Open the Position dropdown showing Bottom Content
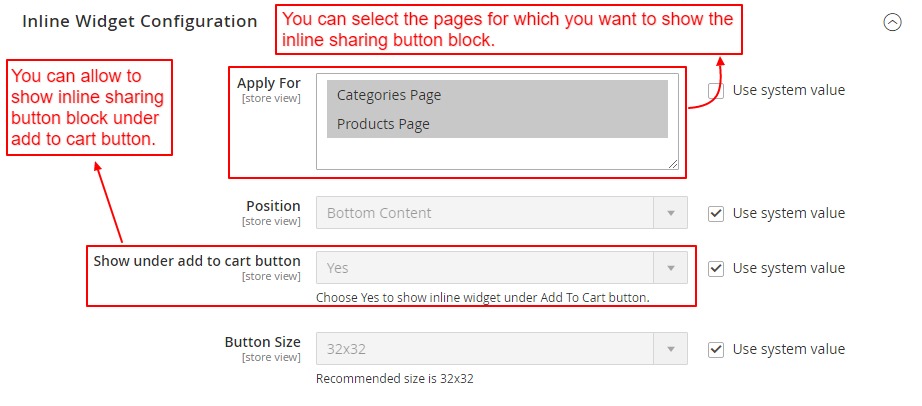The width and height of the screenshot is (922, 406). [x=501, y=213]
